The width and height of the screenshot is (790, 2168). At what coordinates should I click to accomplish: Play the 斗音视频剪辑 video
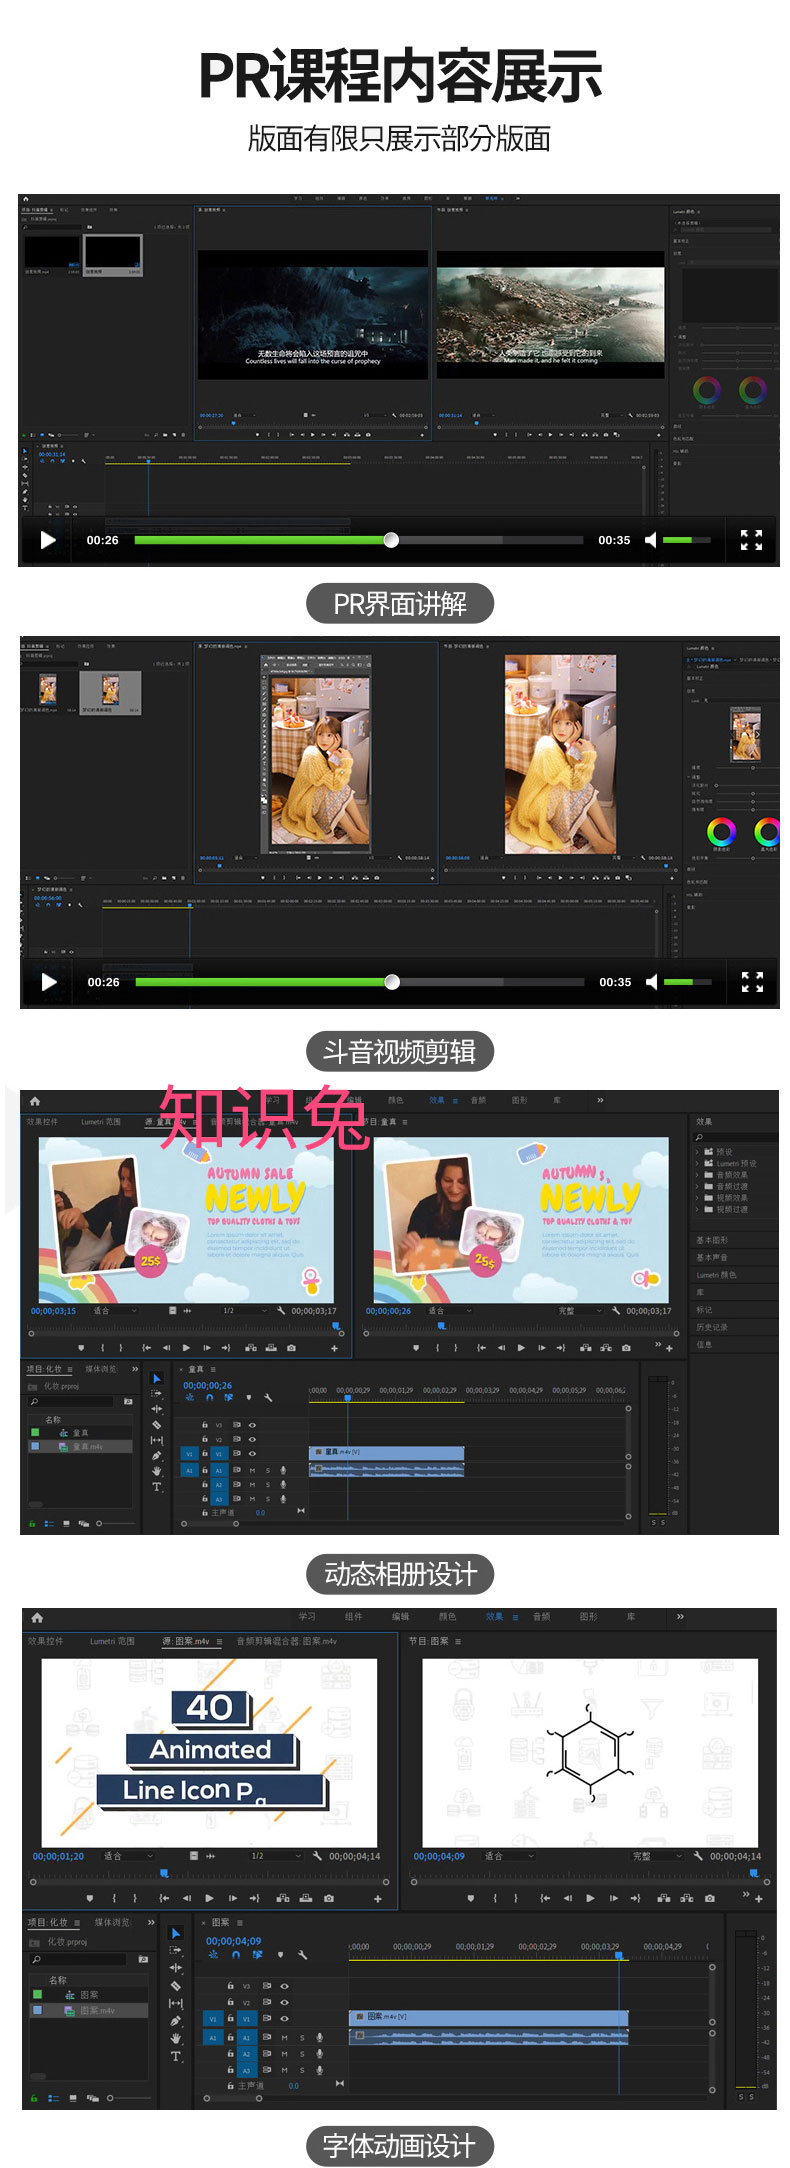[48, 982]
